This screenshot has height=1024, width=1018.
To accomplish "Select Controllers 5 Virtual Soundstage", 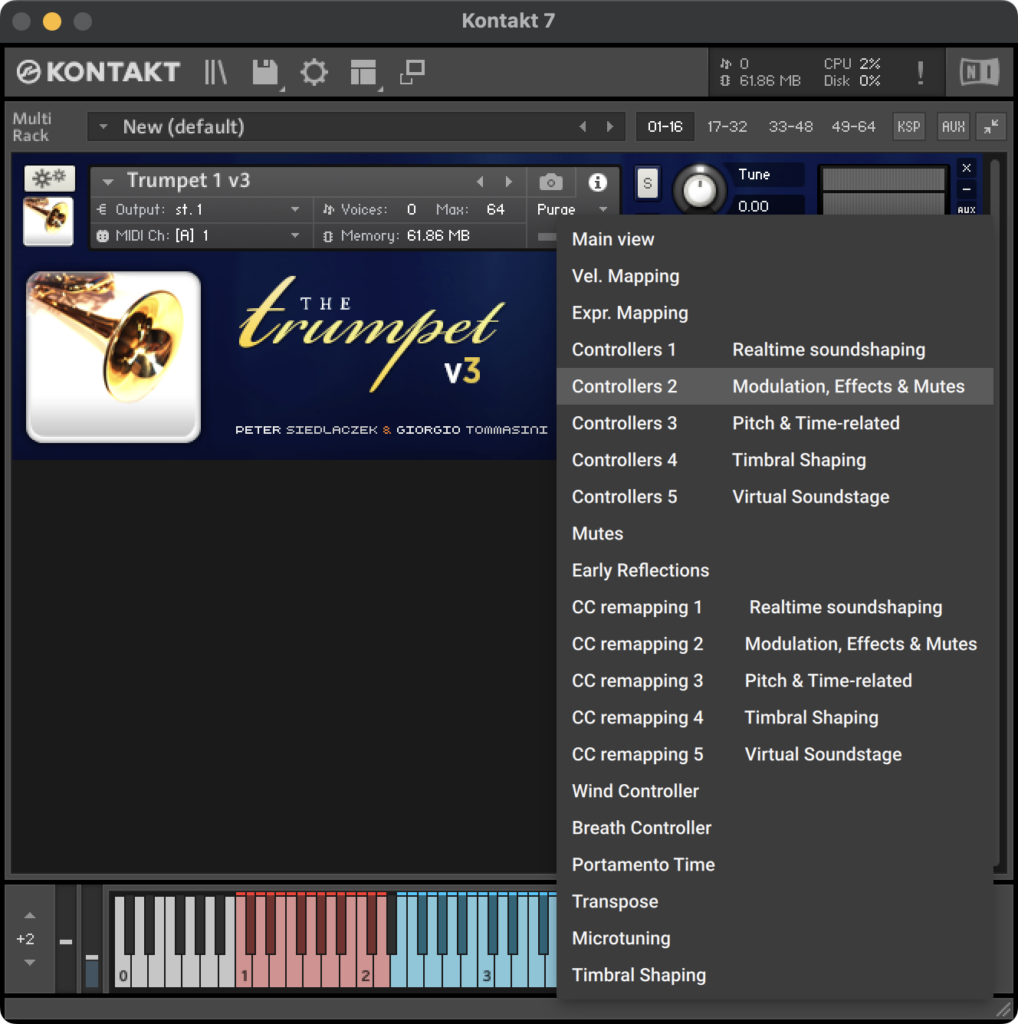I will click(775, 497).
